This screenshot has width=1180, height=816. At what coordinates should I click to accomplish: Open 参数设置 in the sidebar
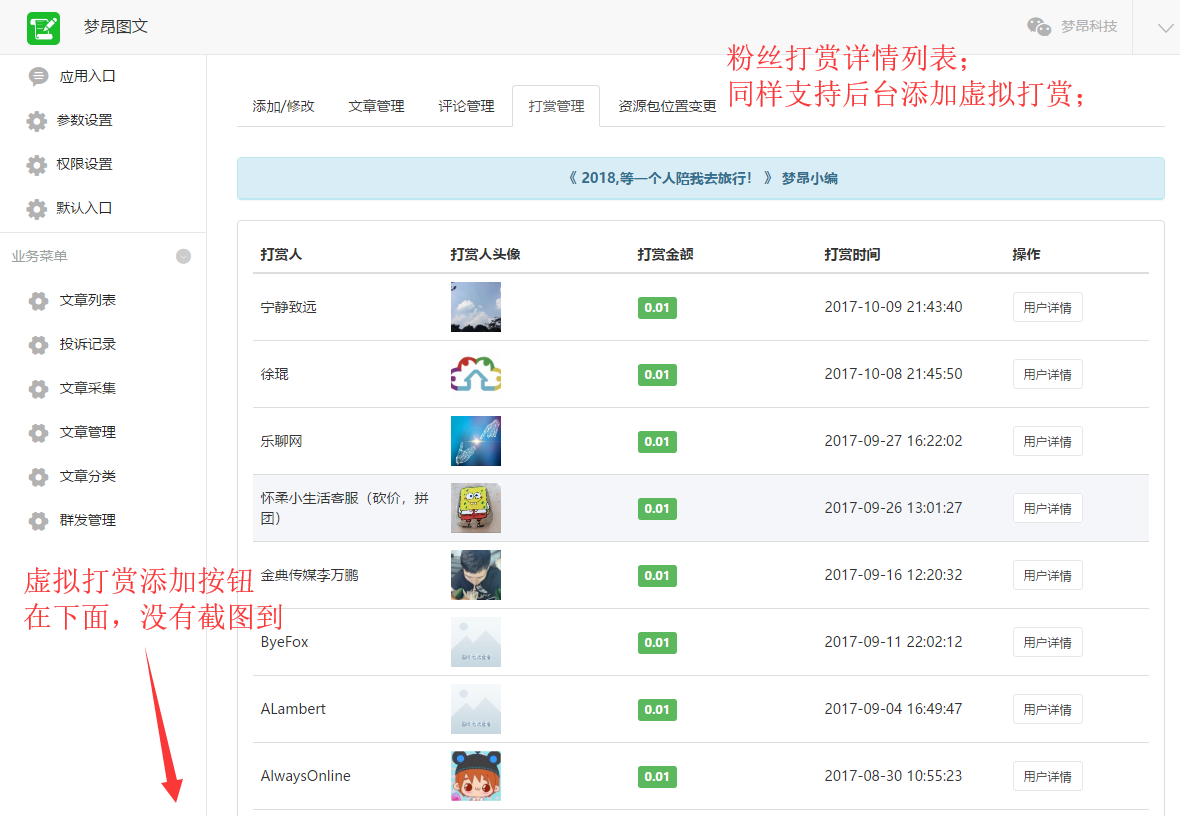tap(84, 120)
